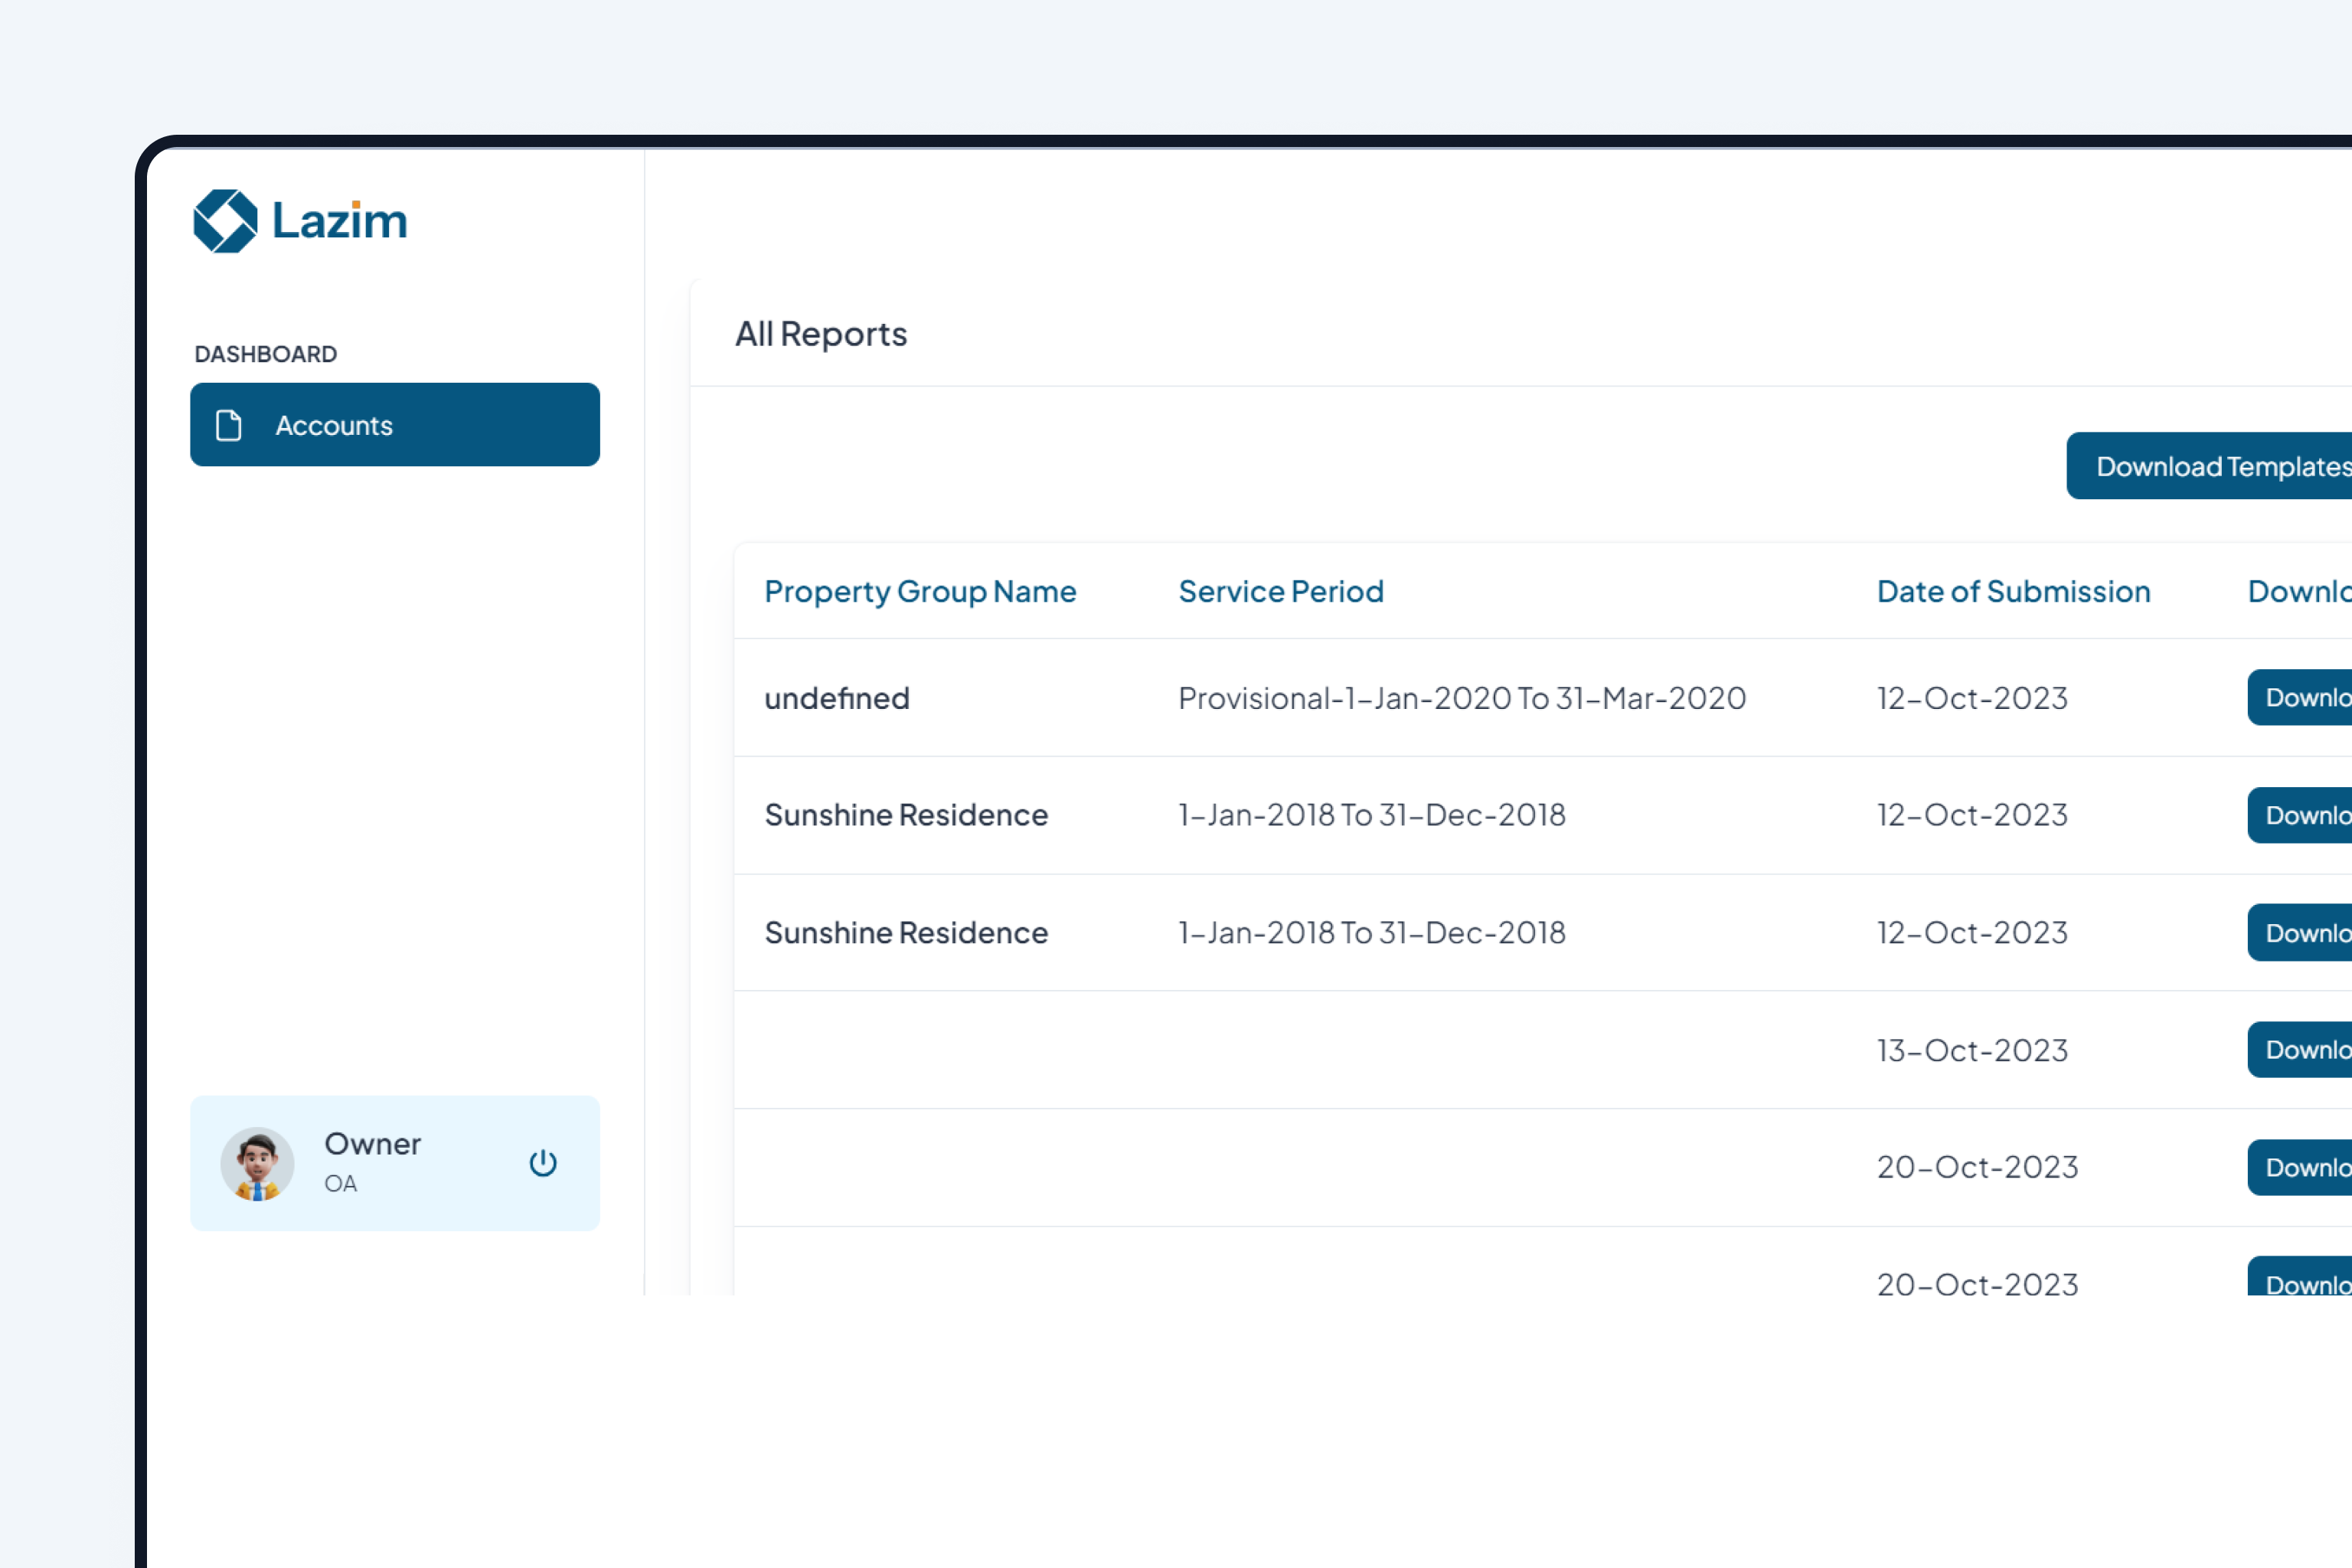The width and height of the screenshot is (2352, 1568).
Task: Click the Date of Submission column header
Action: click(2013, 591)
